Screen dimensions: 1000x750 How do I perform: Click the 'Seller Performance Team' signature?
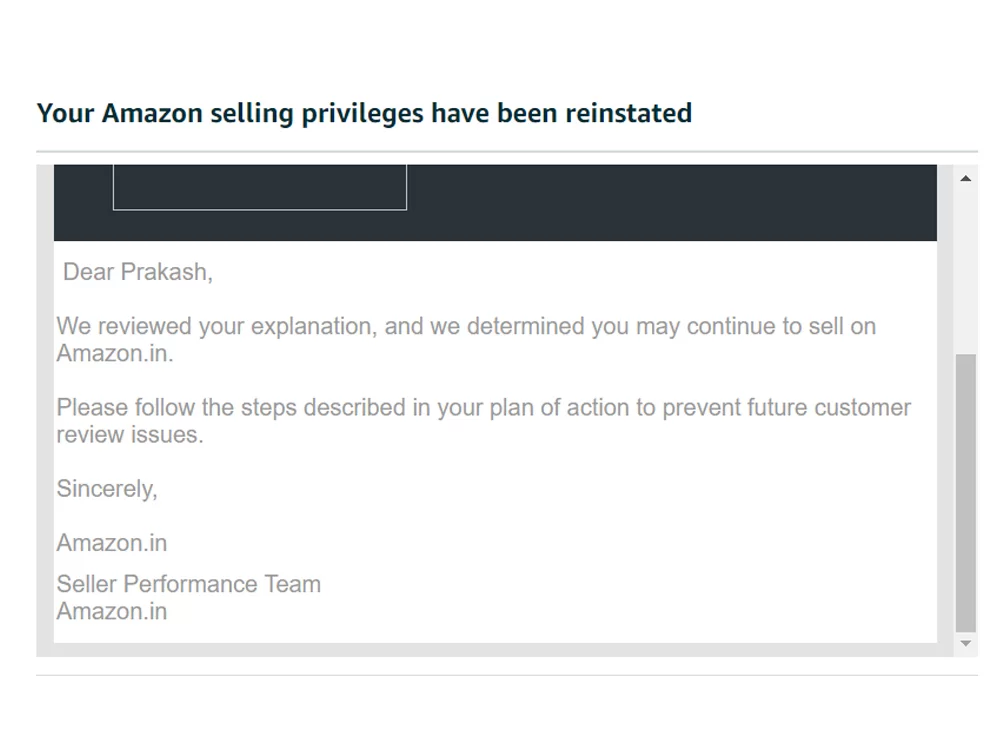click(x=189, y=584)
